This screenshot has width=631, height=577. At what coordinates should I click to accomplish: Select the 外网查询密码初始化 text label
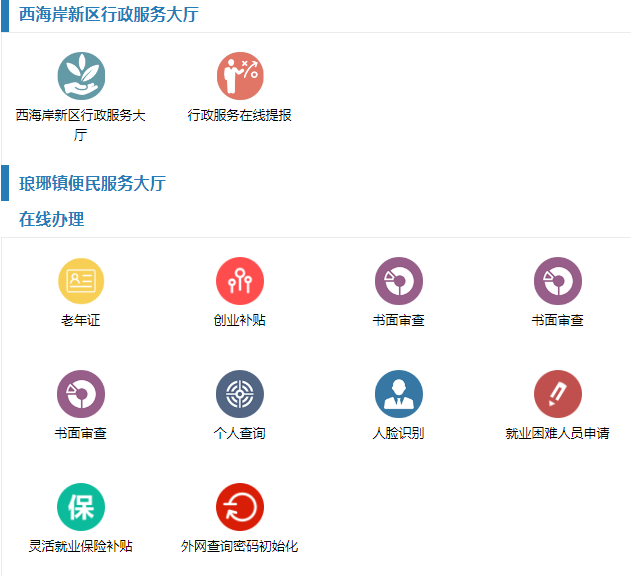pos(240,547)
